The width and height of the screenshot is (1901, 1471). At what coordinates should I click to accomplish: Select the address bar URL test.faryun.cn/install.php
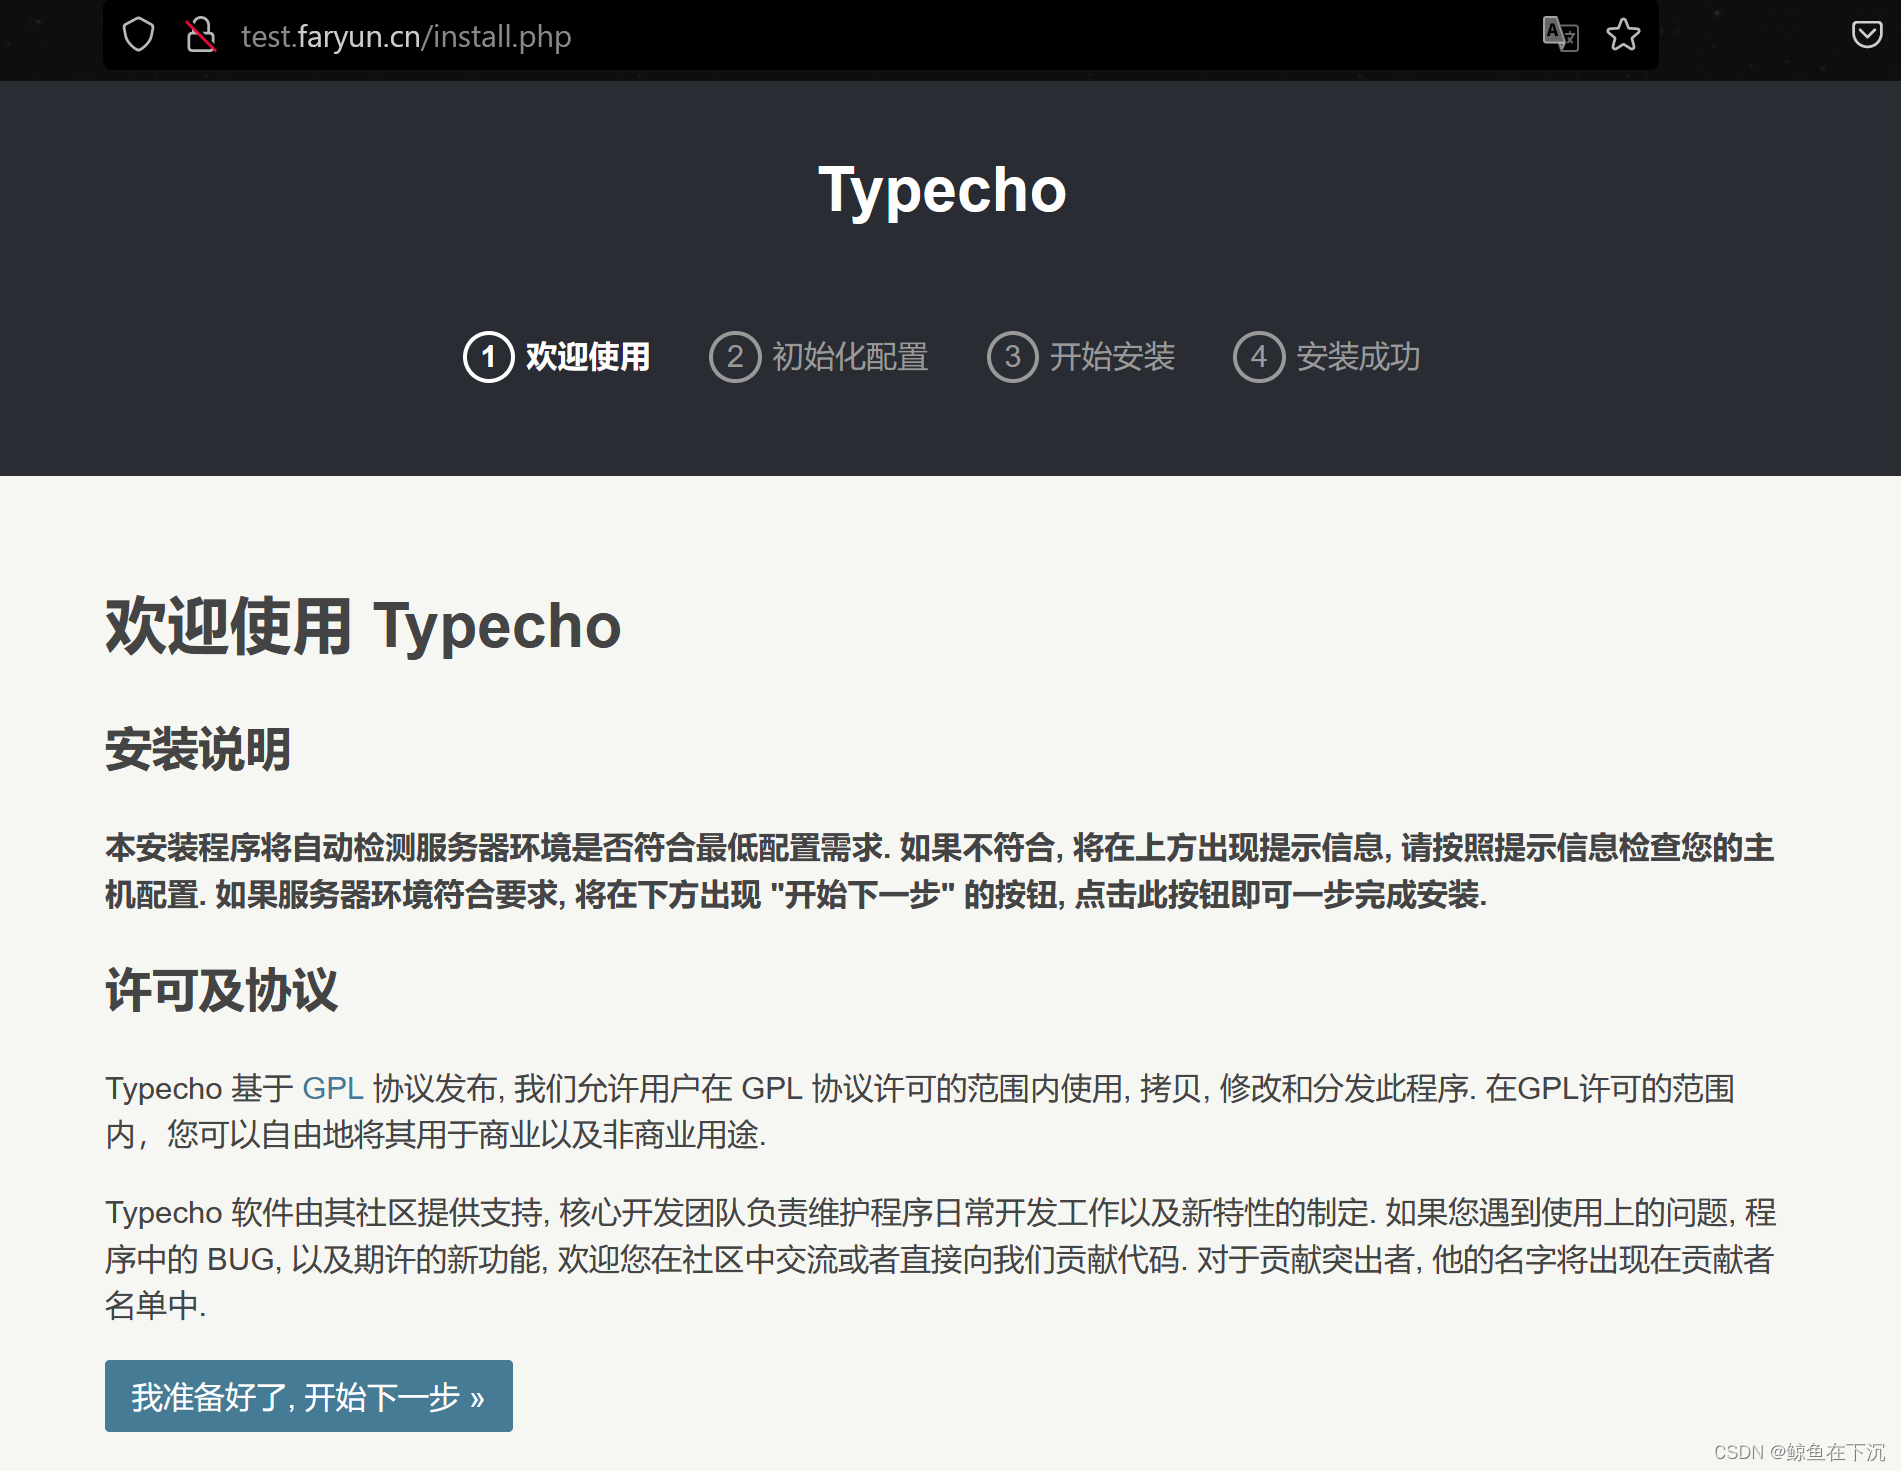click(x=406, y=36)
